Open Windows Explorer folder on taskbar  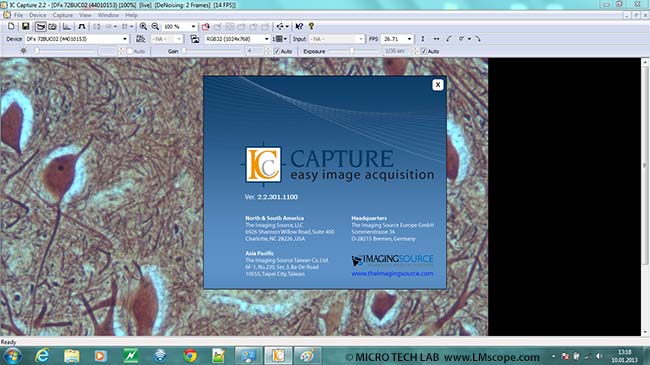pyautogui.click(x=71, y=356)
